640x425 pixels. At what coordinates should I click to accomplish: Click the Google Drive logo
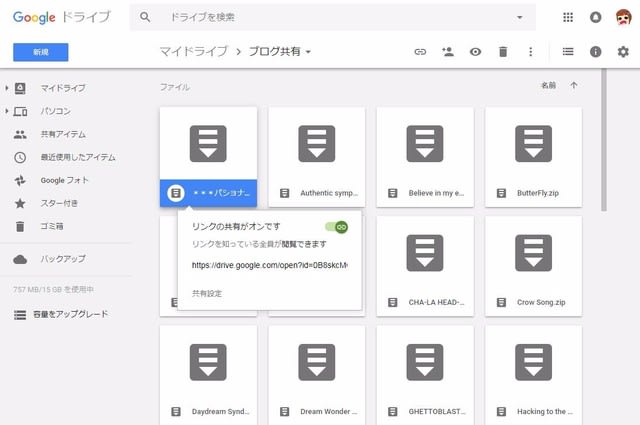[62, 17]
